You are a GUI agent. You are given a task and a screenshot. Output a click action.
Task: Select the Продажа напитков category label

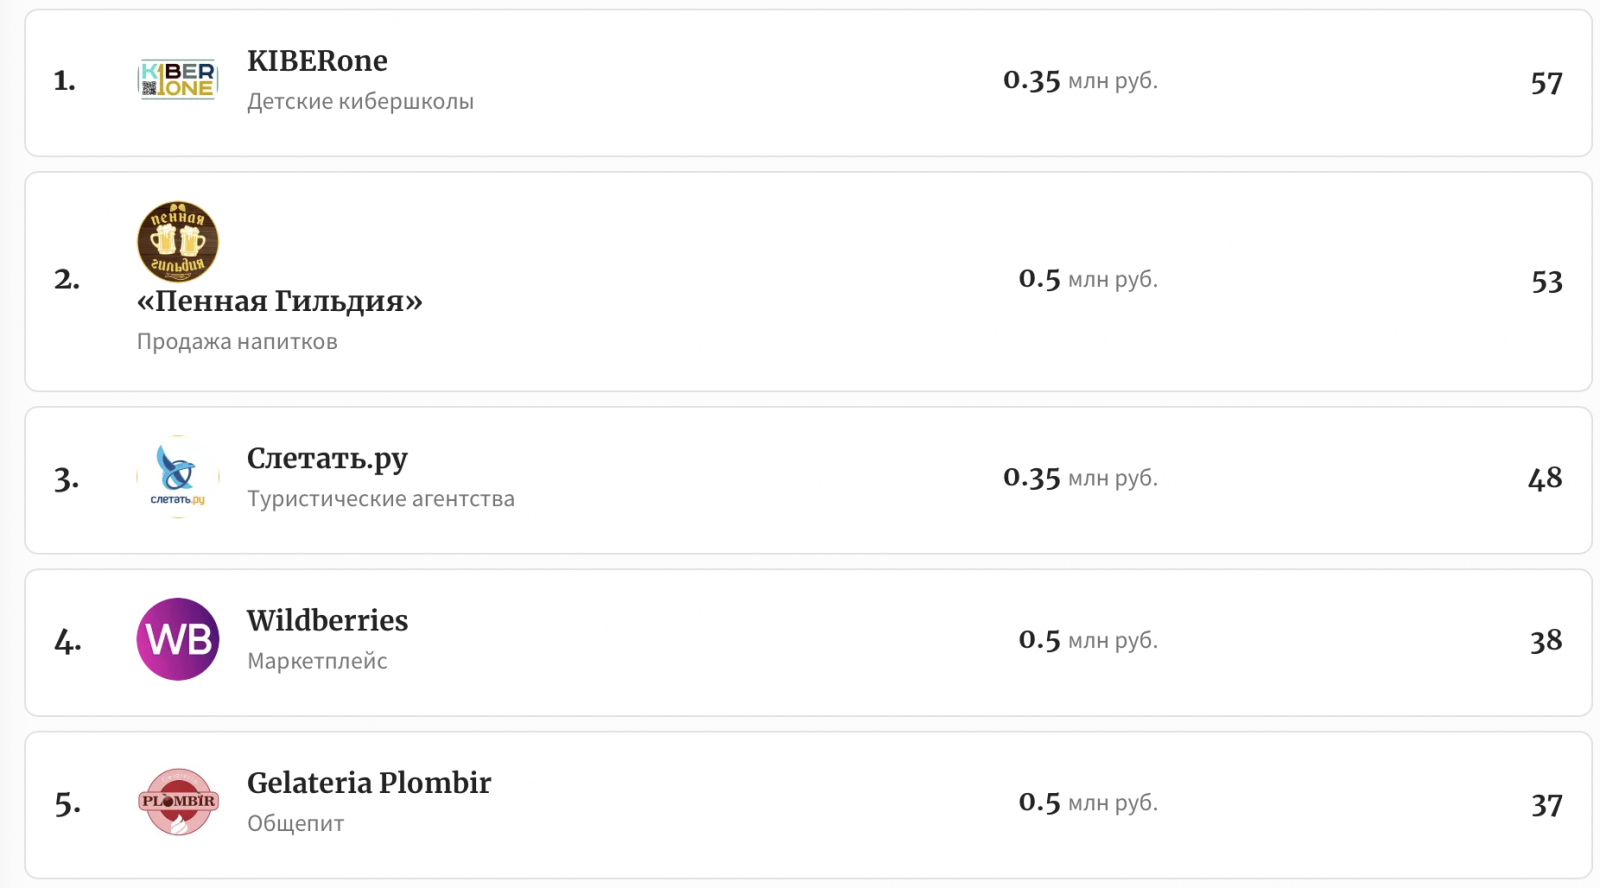pos(237,342)
